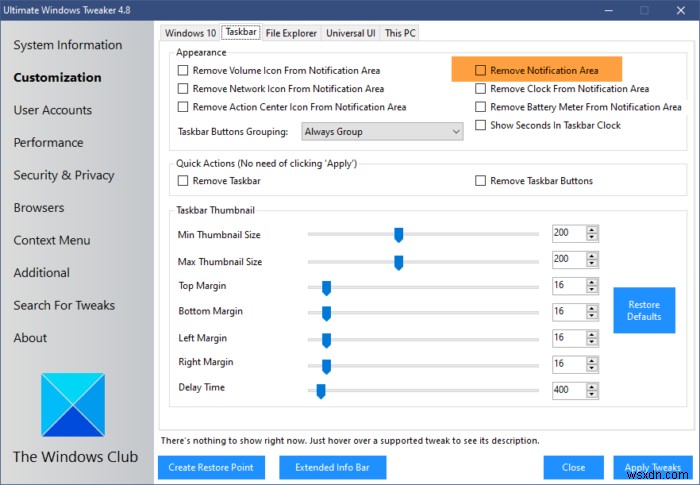700x485 pixels.
Task: Click the Min Thumbnail Size value field
Action: 569,233
